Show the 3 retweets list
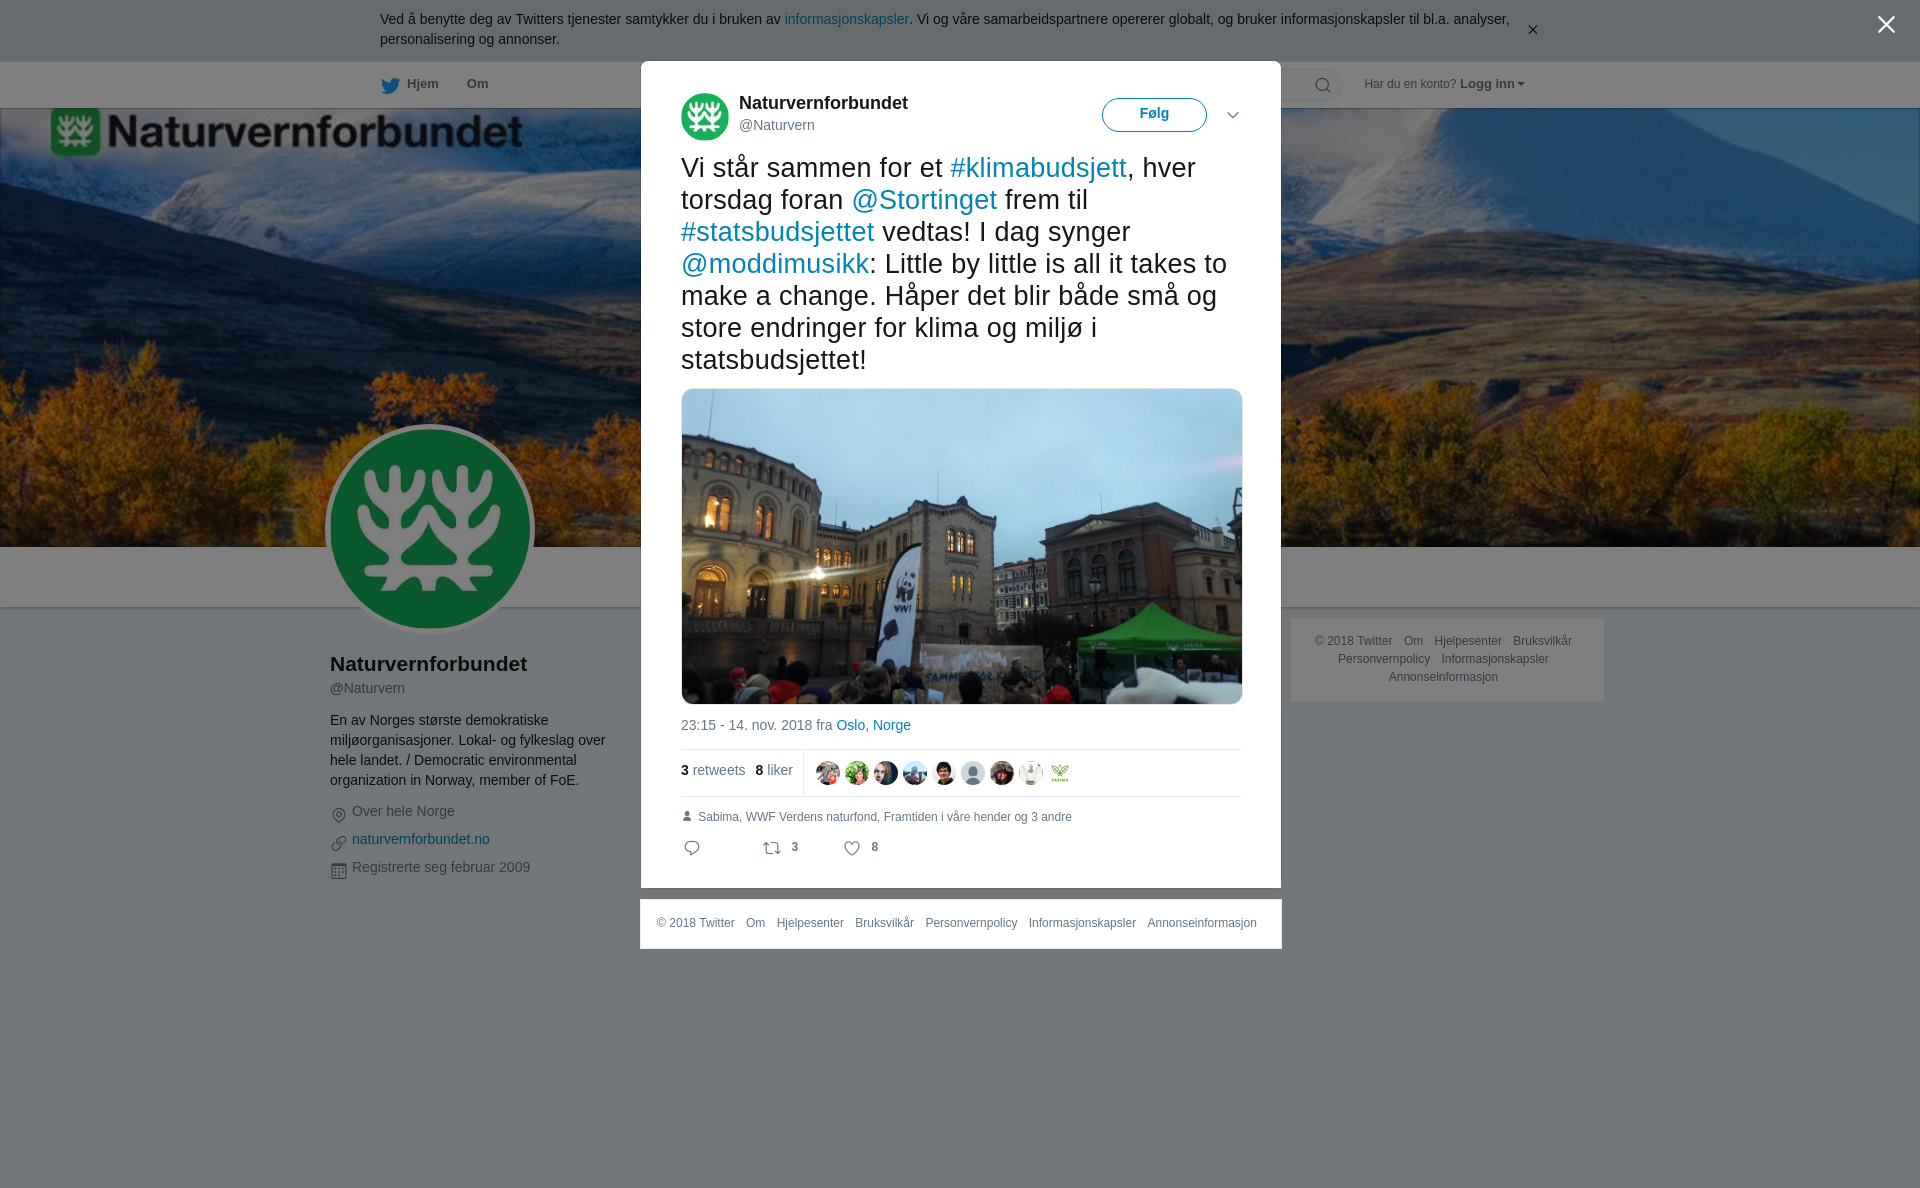The width and height of the screenshot is (1920, 1188). coord(713,770)
